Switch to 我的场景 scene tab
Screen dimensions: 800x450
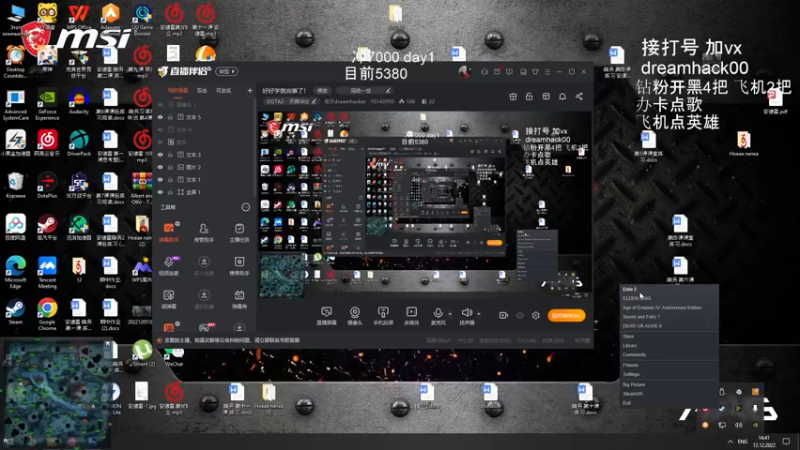pyautogui.click(x=178, y=91)
